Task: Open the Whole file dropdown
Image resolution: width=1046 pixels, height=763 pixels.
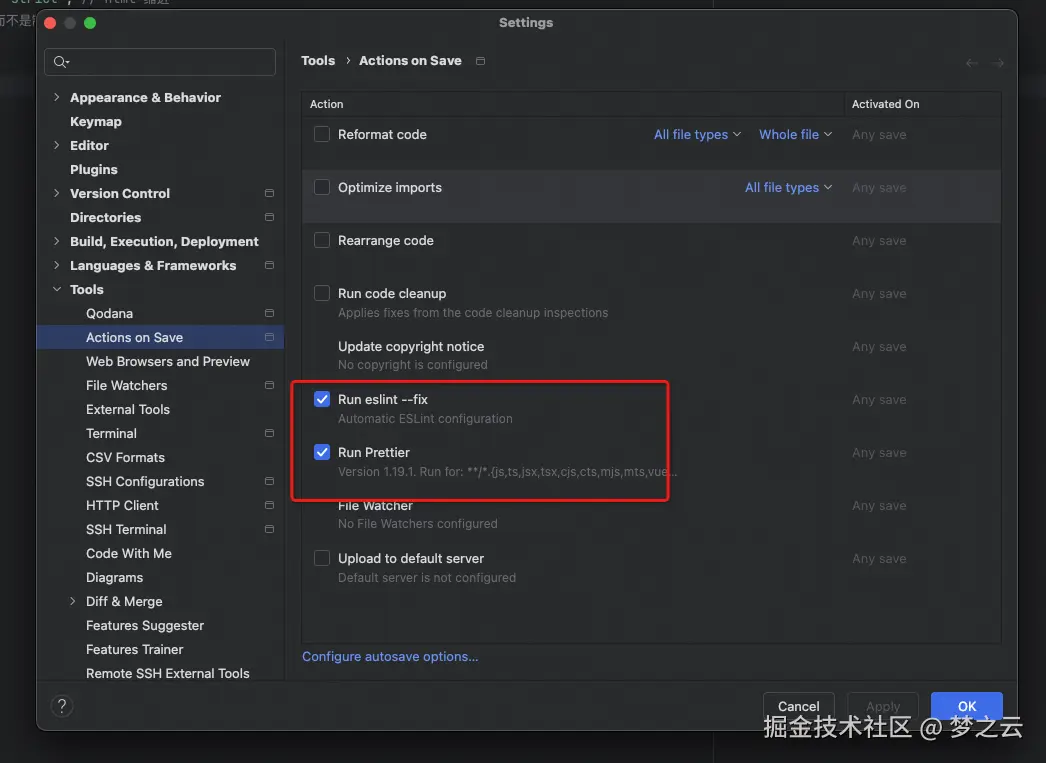Action: tap(795, 135)
